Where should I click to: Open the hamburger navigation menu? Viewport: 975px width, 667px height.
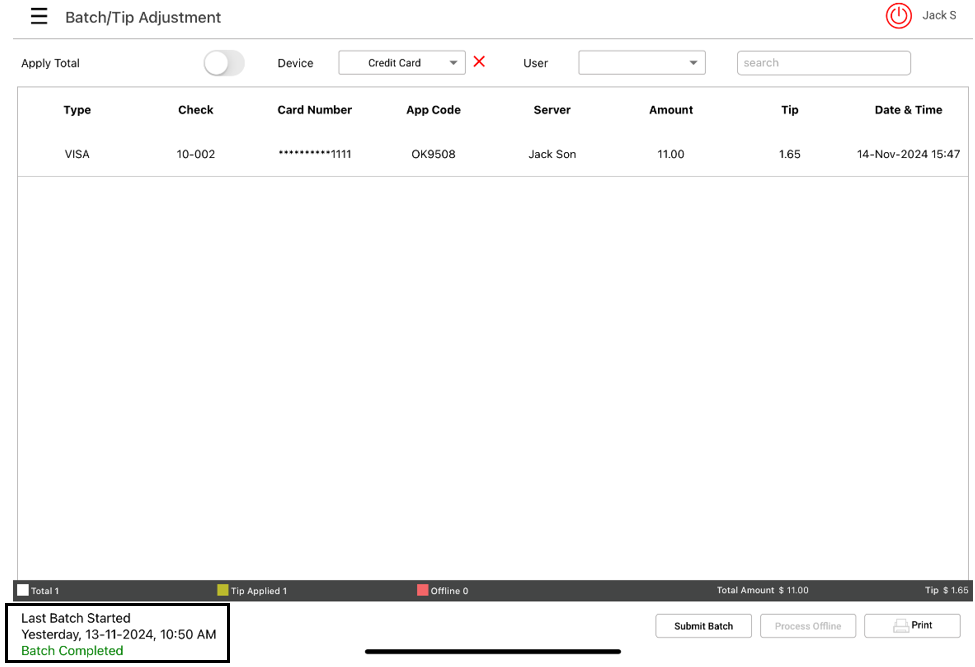click(x=39, y=16)
